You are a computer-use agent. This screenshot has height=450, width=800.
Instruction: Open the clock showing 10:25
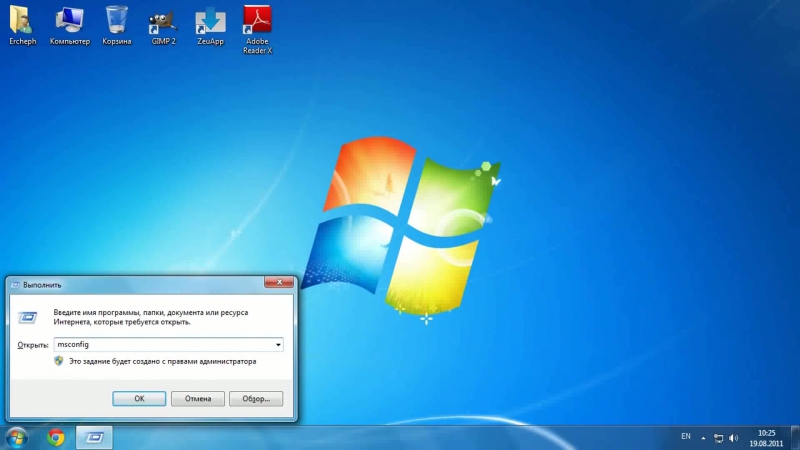[766, 438]
